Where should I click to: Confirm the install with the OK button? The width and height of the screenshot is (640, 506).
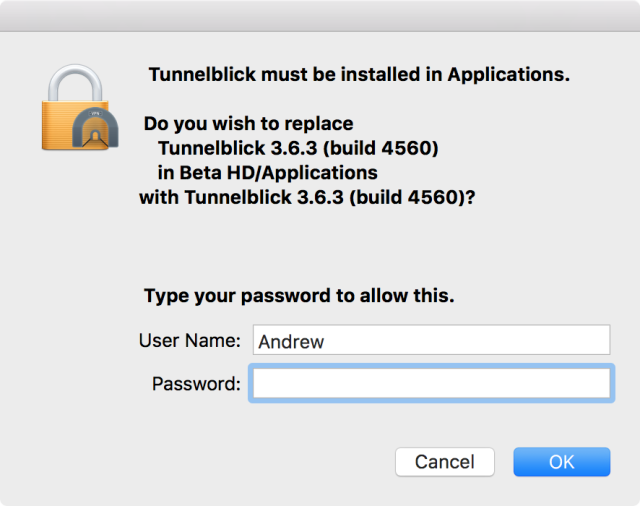click(562, 462)
